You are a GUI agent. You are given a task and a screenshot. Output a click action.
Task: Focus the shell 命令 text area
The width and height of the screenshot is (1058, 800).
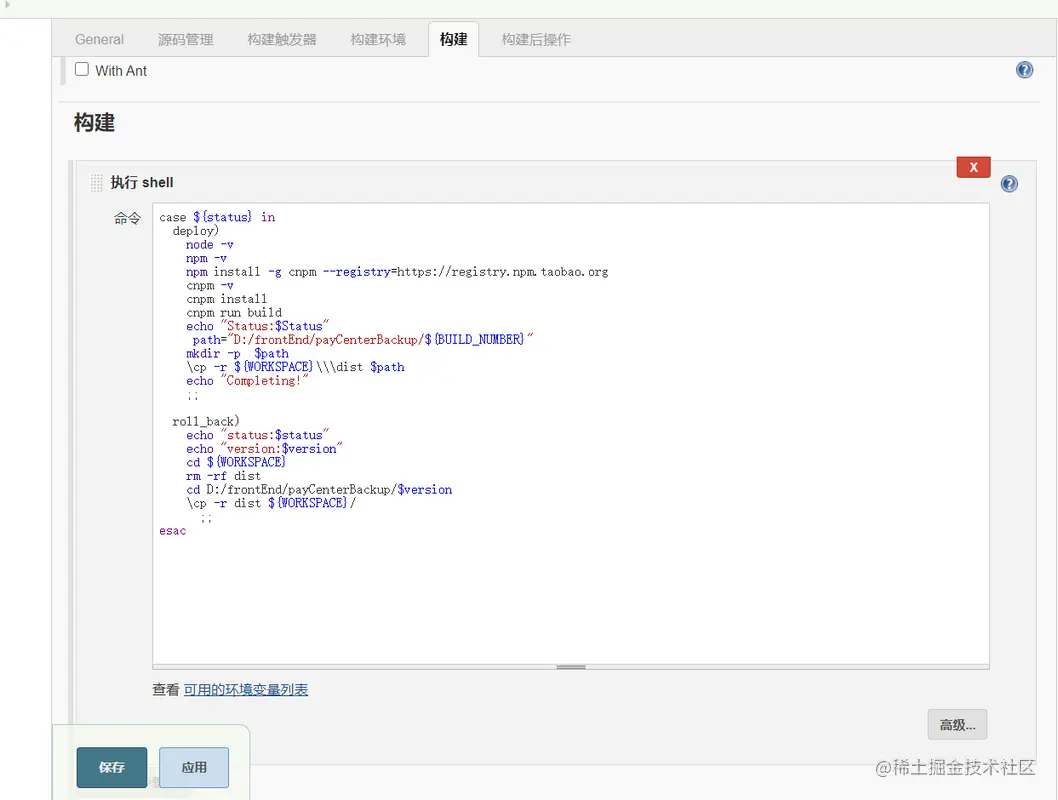[571, 433]
